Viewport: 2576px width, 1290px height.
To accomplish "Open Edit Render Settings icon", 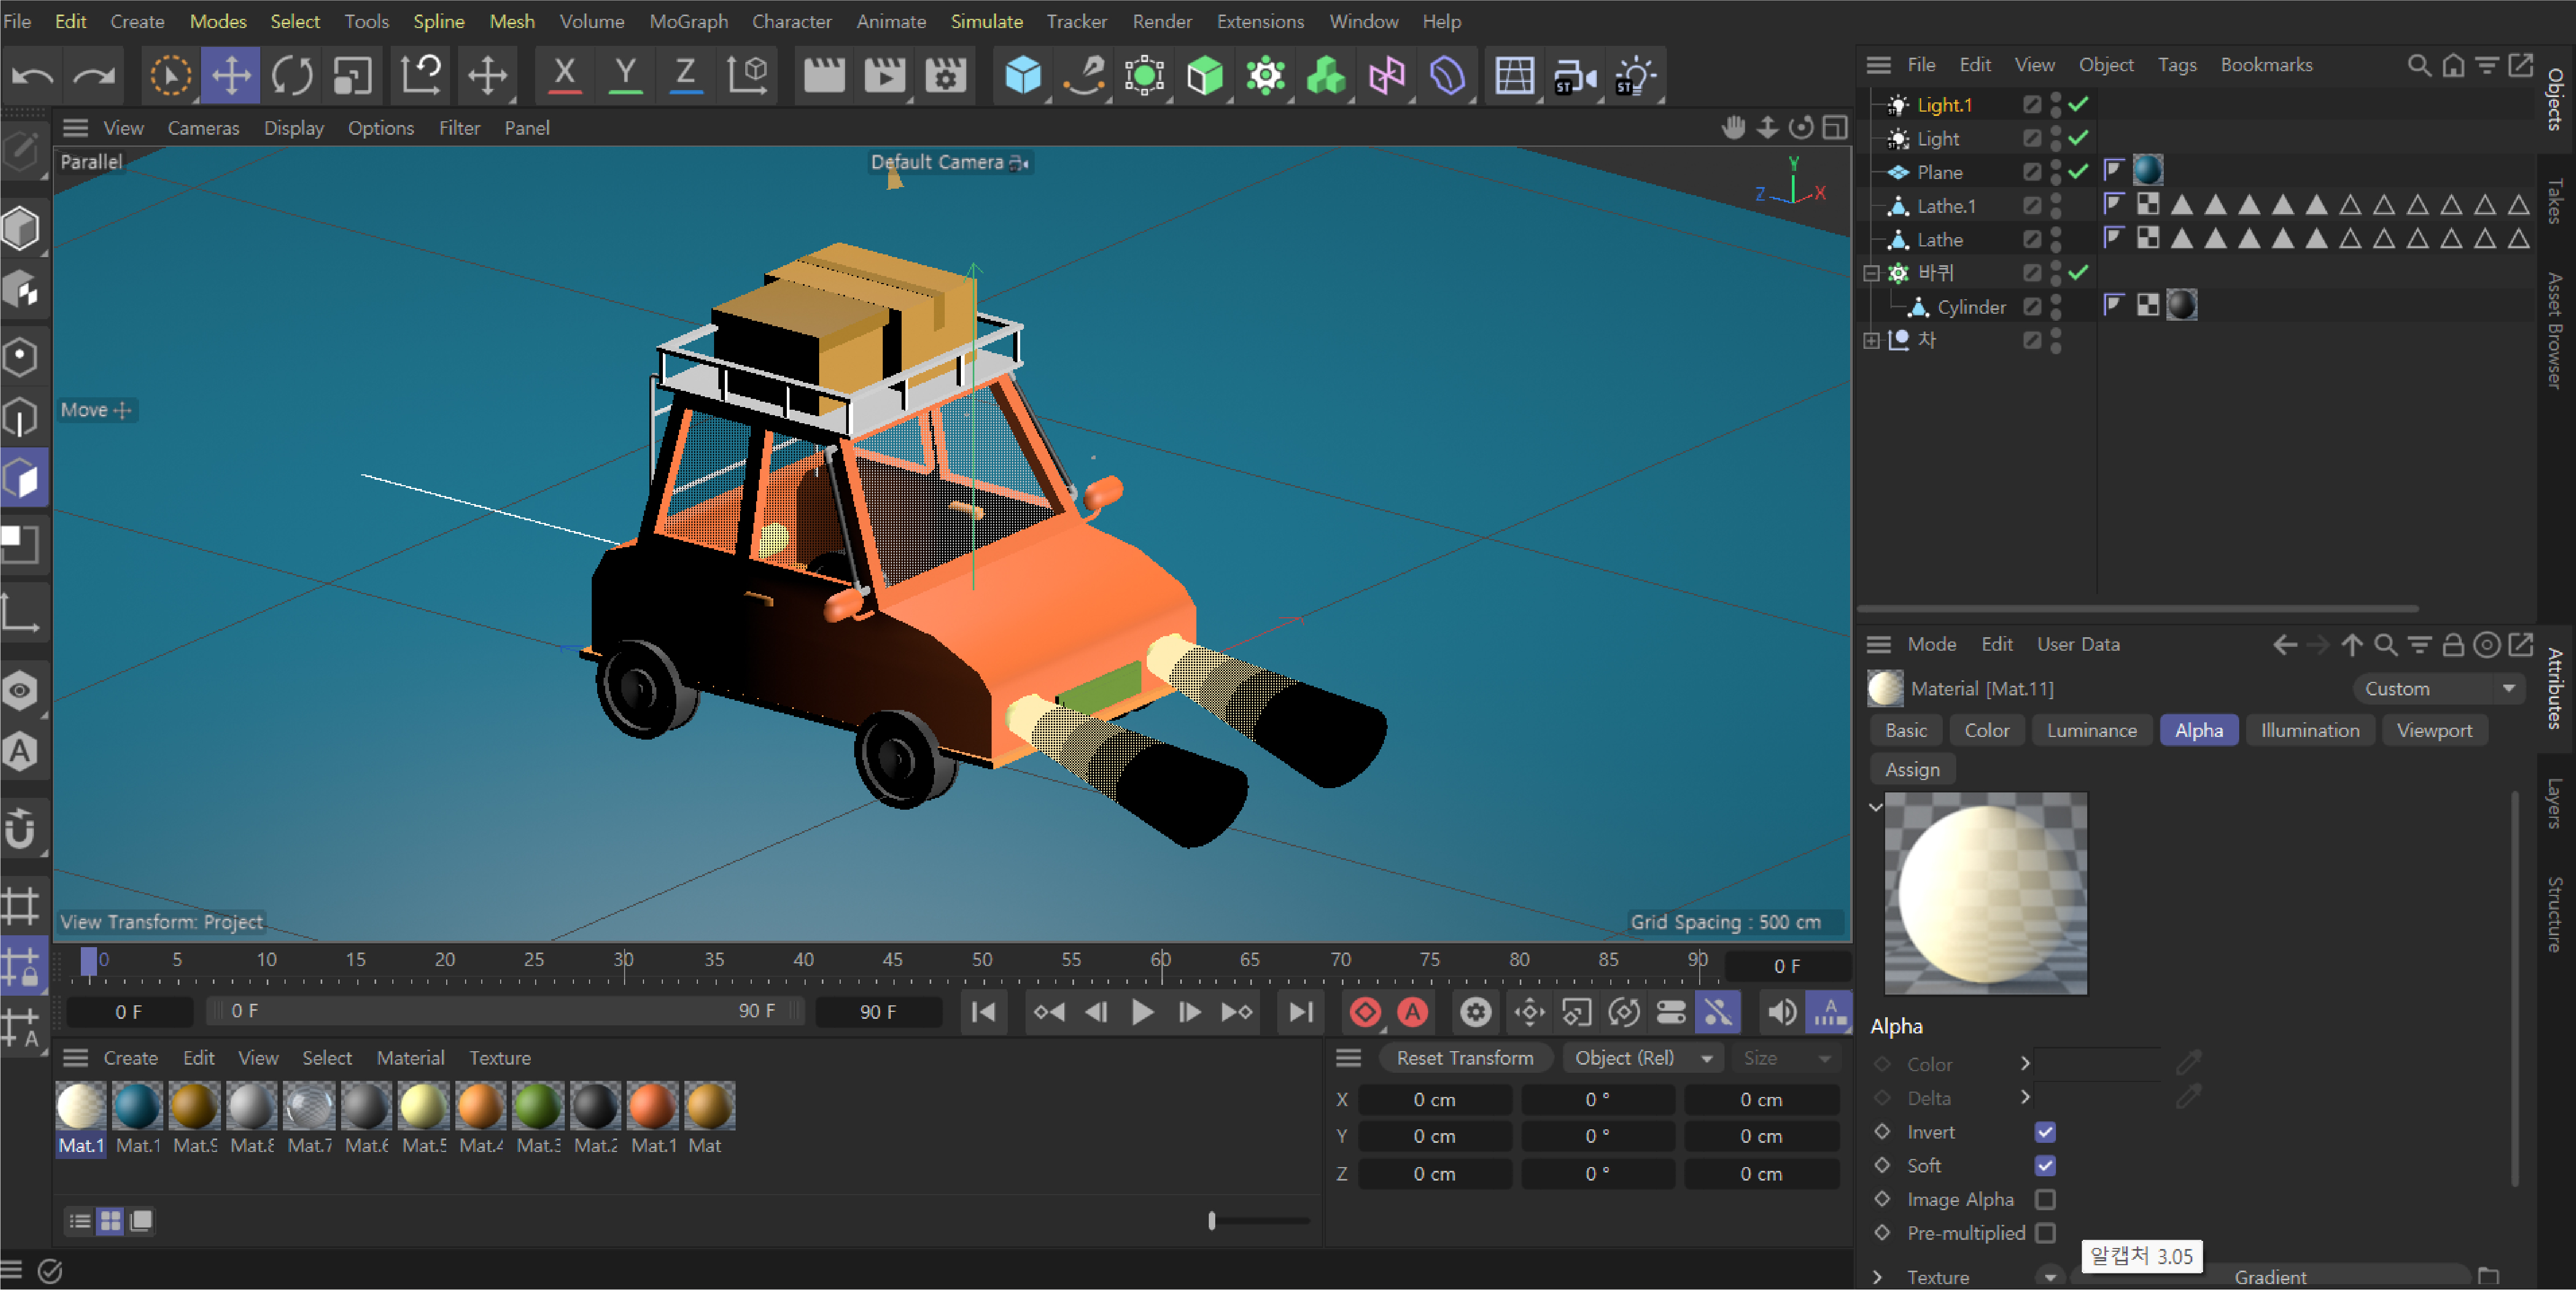I will click(945, 75).
